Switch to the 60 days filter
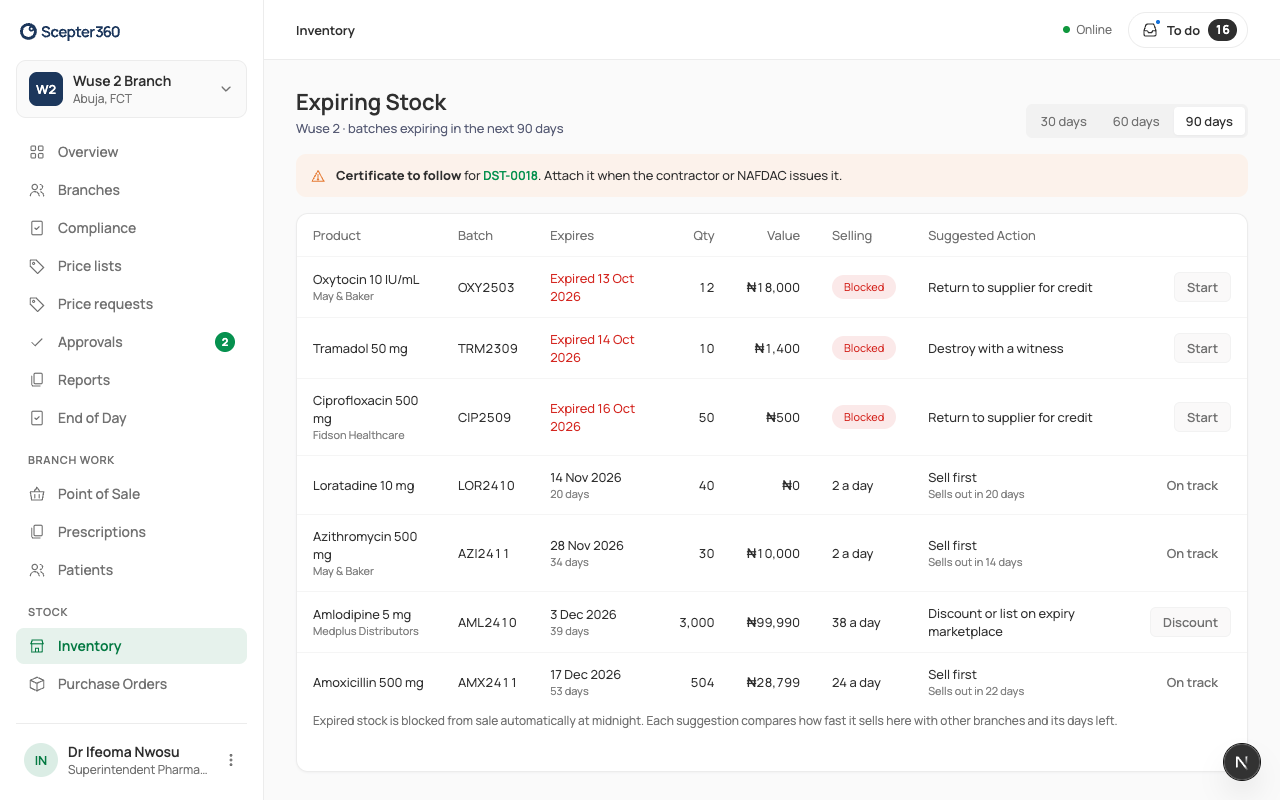The height and width of the screenshot is (800, 1280). click(1136, 122)
